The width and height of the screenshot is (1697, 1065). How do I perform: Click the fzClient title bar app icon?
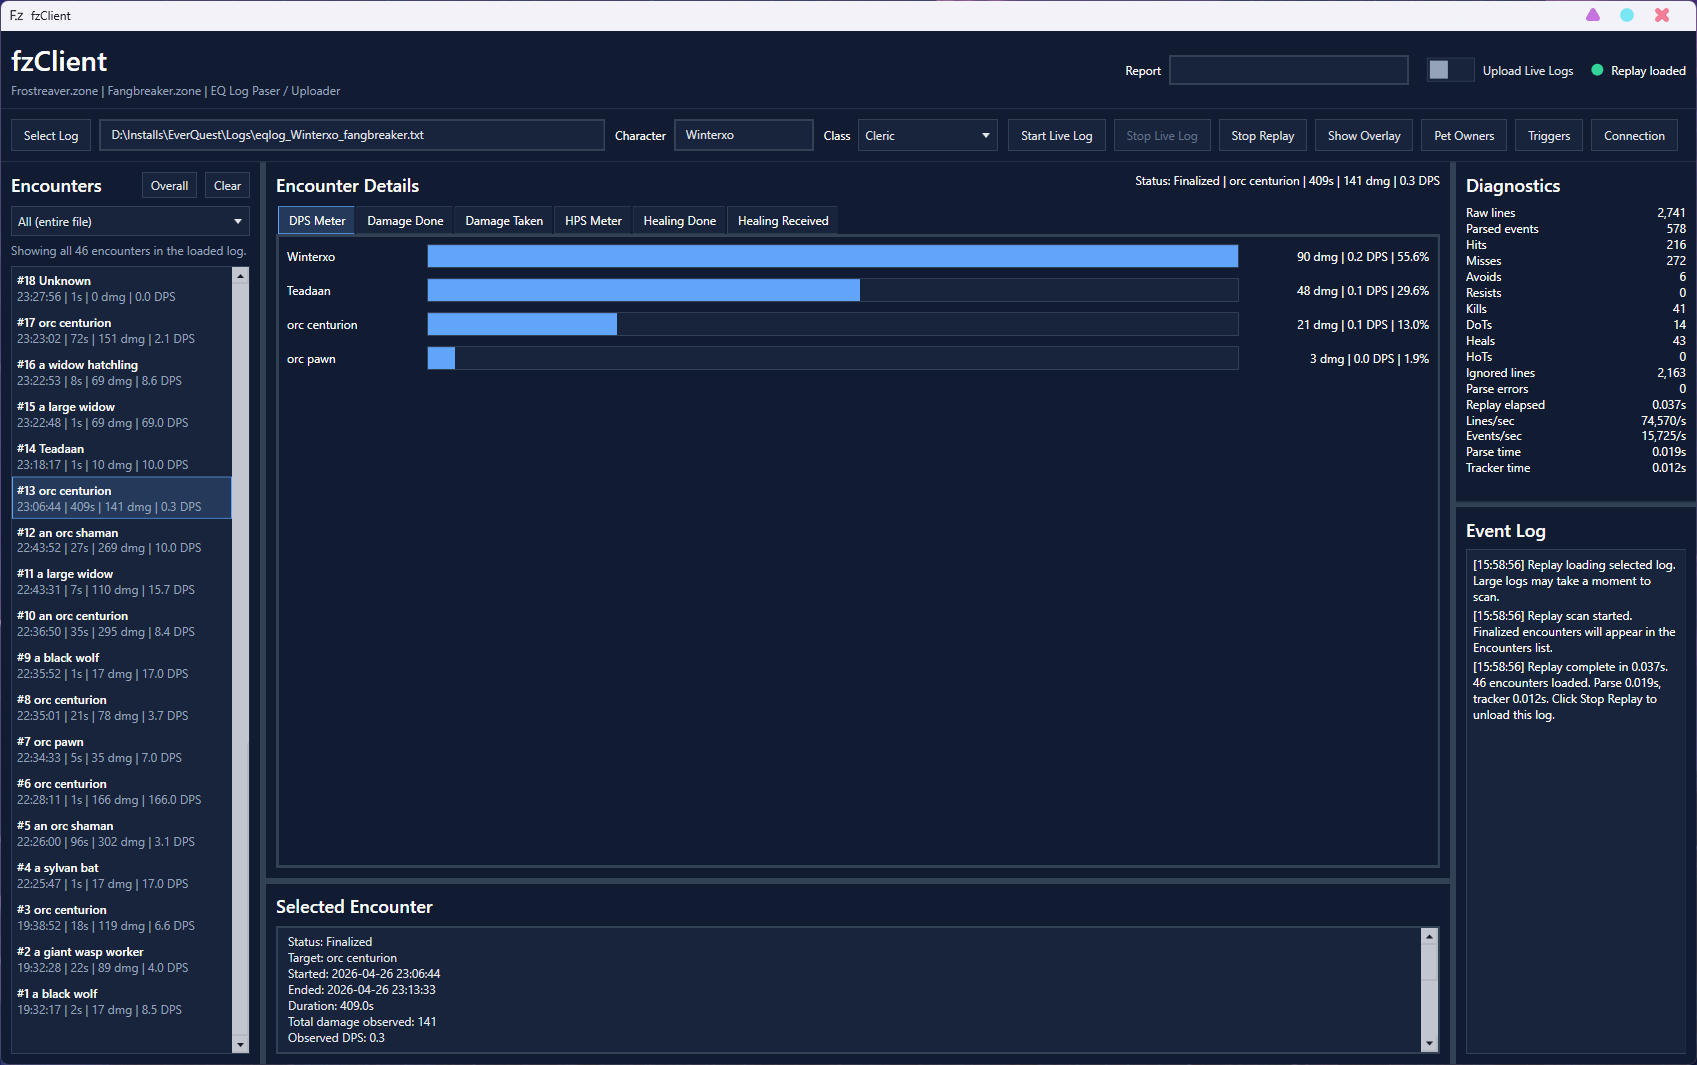[16, 15]
